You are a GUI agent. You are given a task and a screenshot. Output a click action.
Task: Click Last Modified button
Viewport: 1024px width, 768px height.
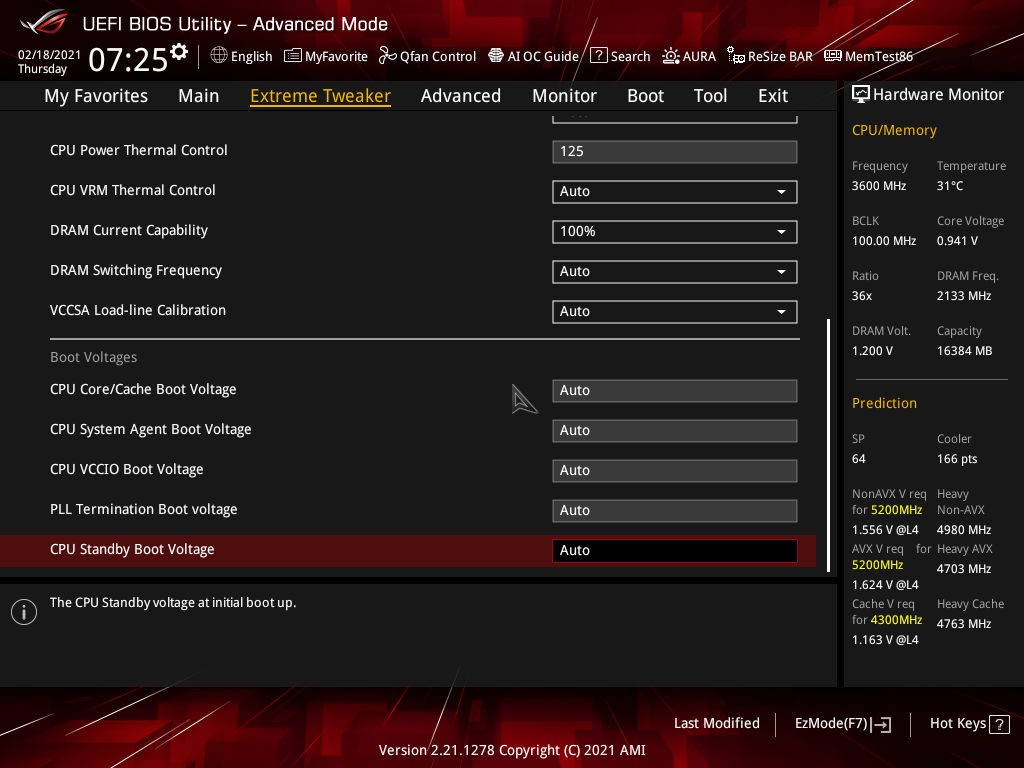pos(716,723)
